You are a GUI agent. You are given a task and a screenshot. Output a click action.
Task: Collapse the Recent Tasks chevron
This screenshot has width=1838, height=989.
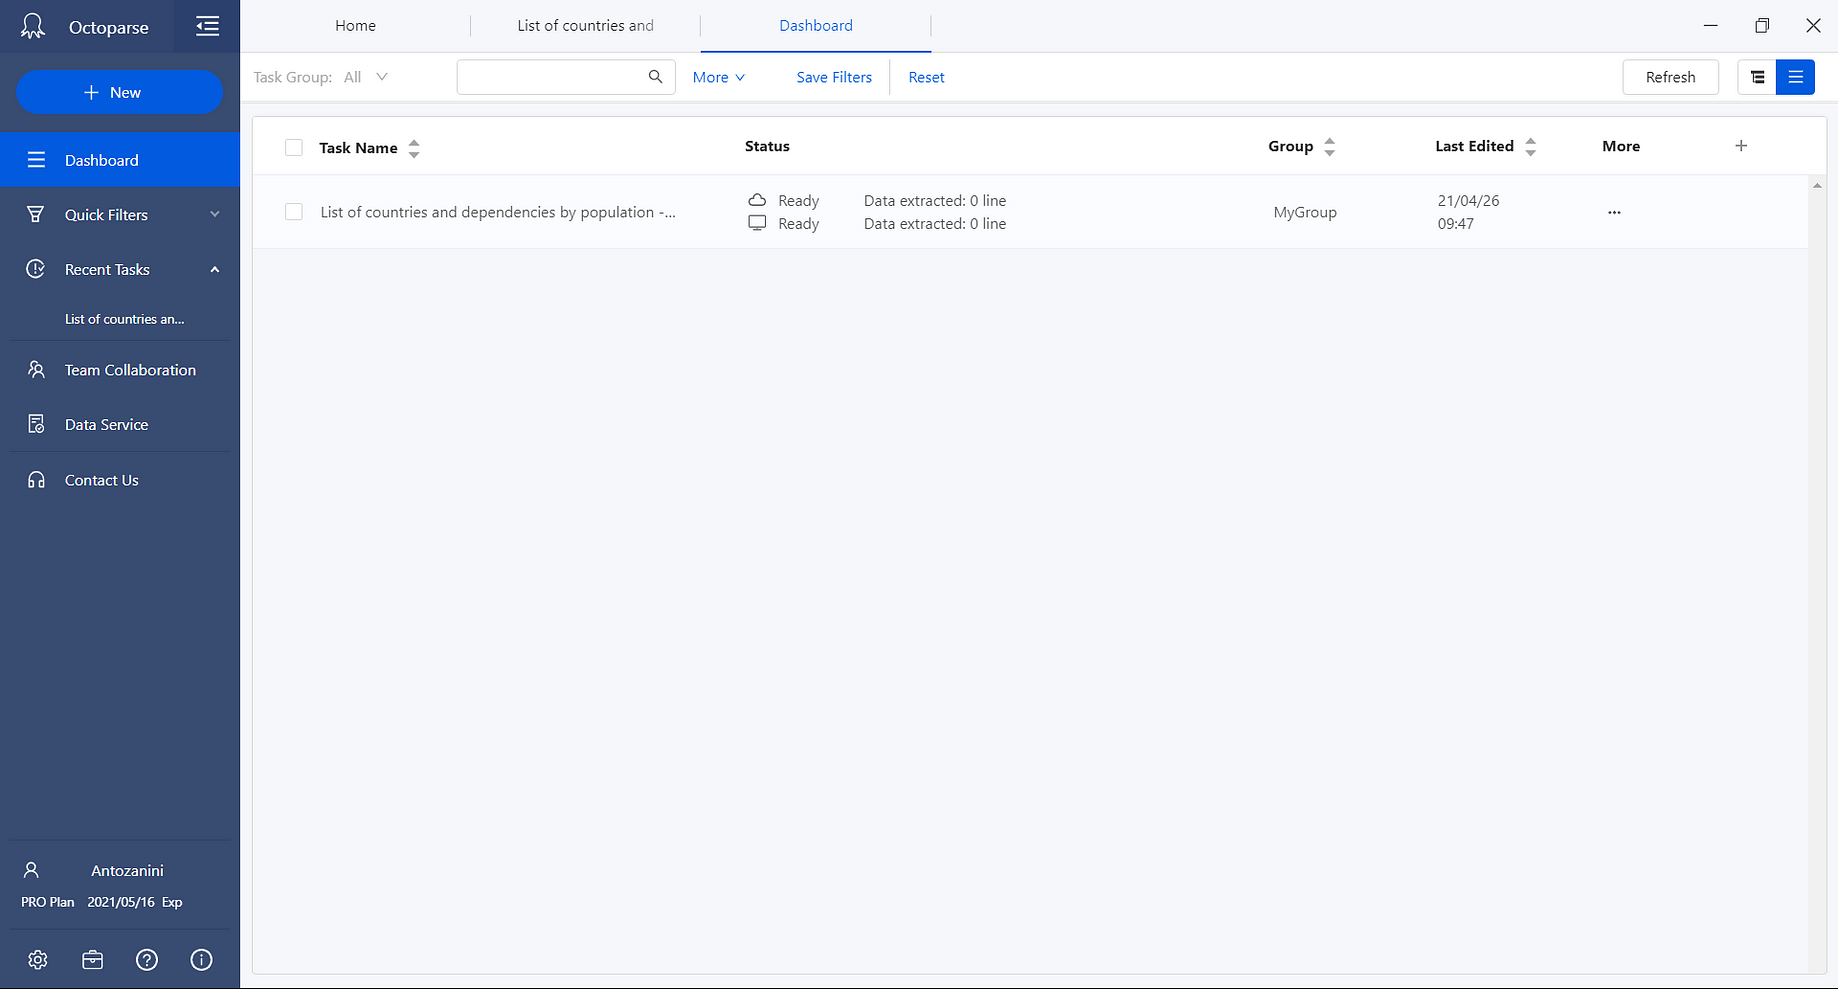click(215, 269)
